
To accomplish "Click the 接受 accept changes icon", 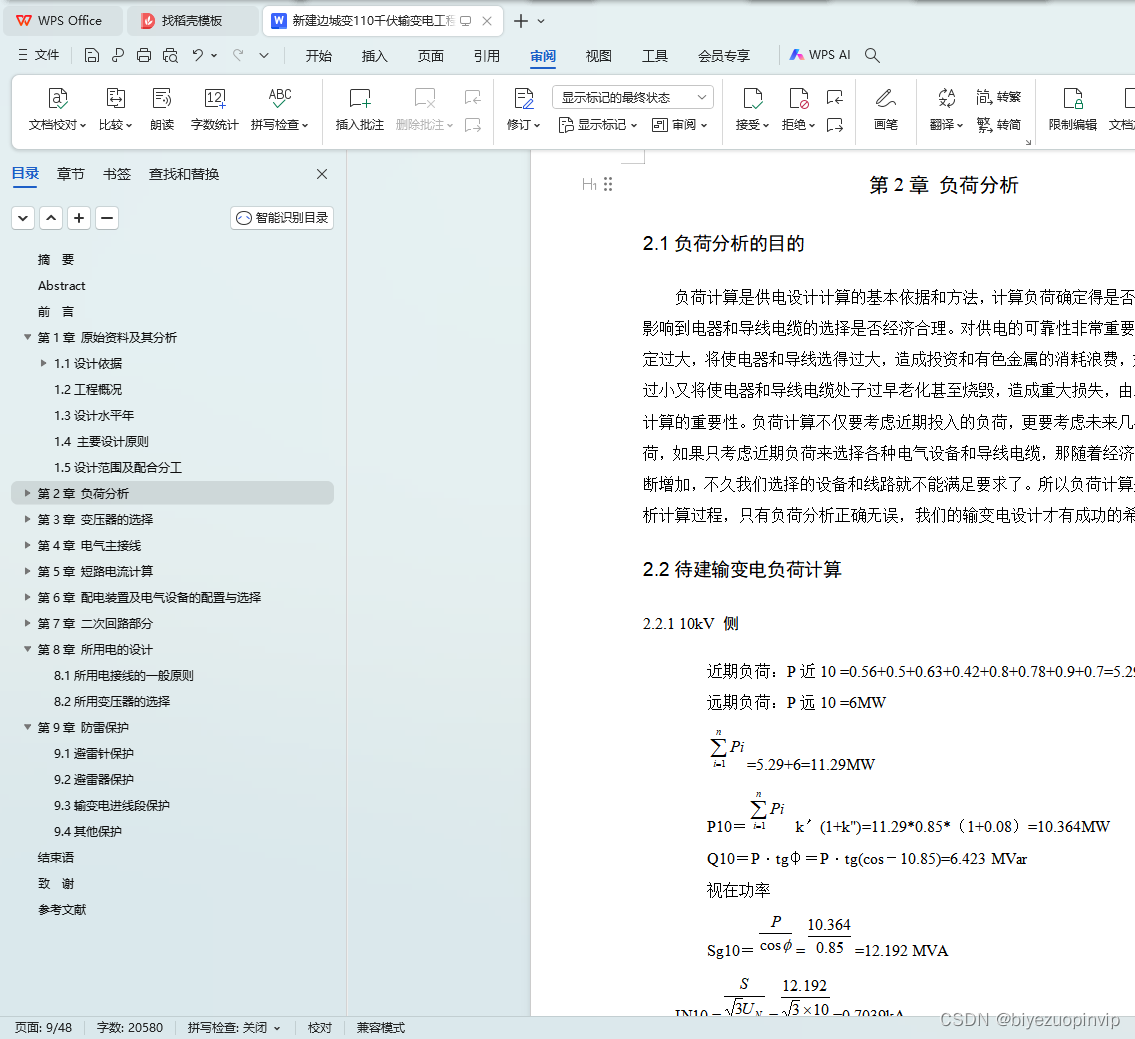I will coord(753,98).
